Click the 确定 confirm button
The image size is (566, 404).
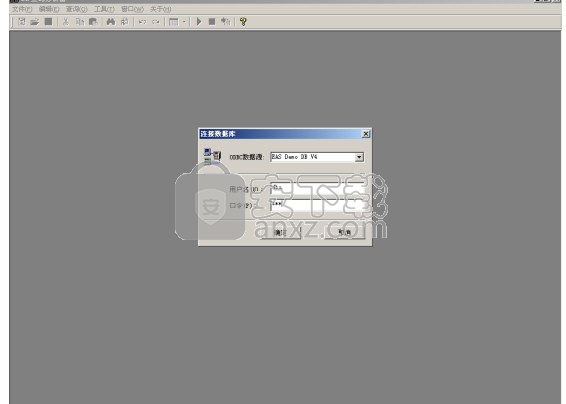click(281, 232)
